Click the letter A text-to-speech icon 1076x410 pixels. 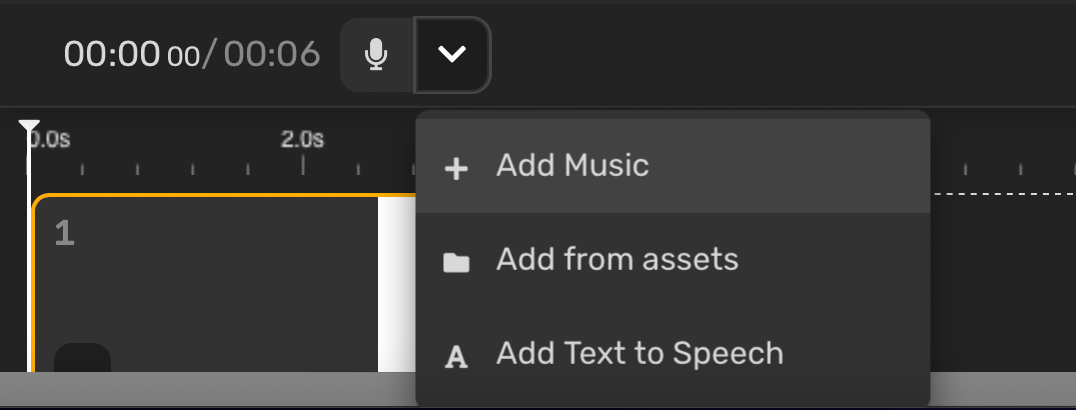[x=456, y=357]
